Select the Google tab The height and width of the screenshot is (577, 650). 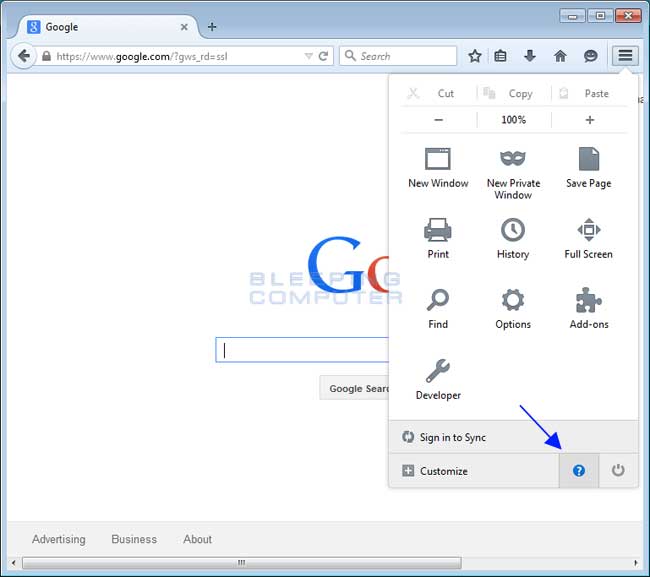[x=108, y=27]
